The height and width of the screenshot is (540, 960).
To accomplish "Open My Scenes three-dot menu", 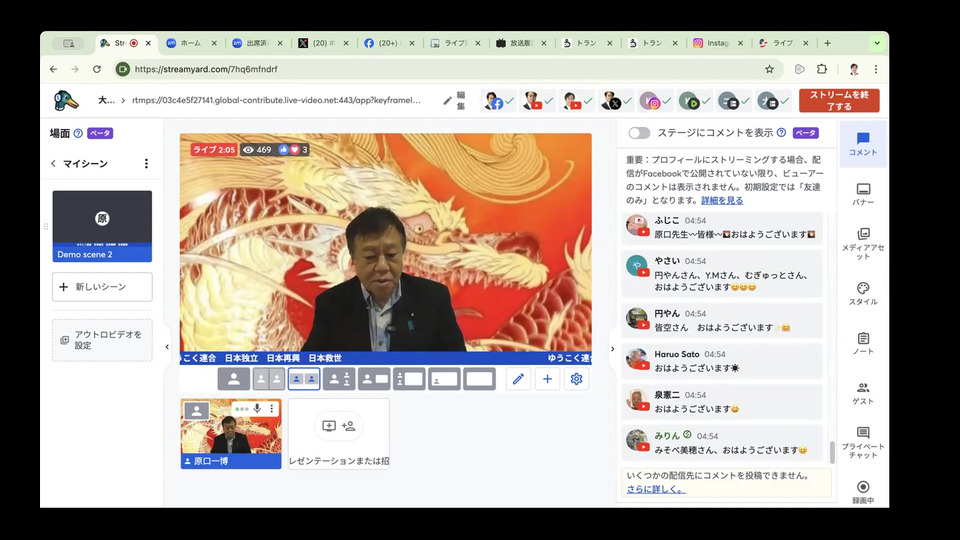I will coord(146,163).
